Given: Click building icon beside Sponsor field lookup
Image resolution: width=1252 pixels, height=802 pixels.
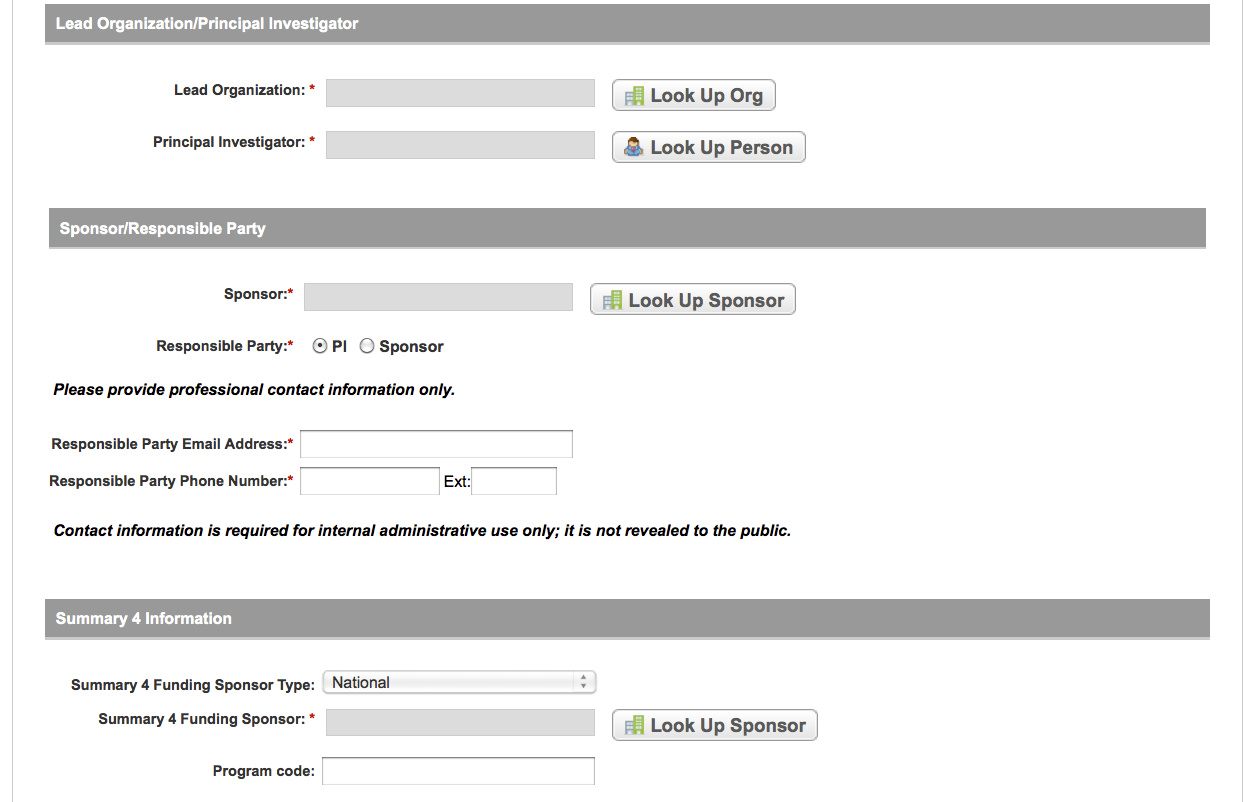Looking at the screenshot, I should coord(612,300).
